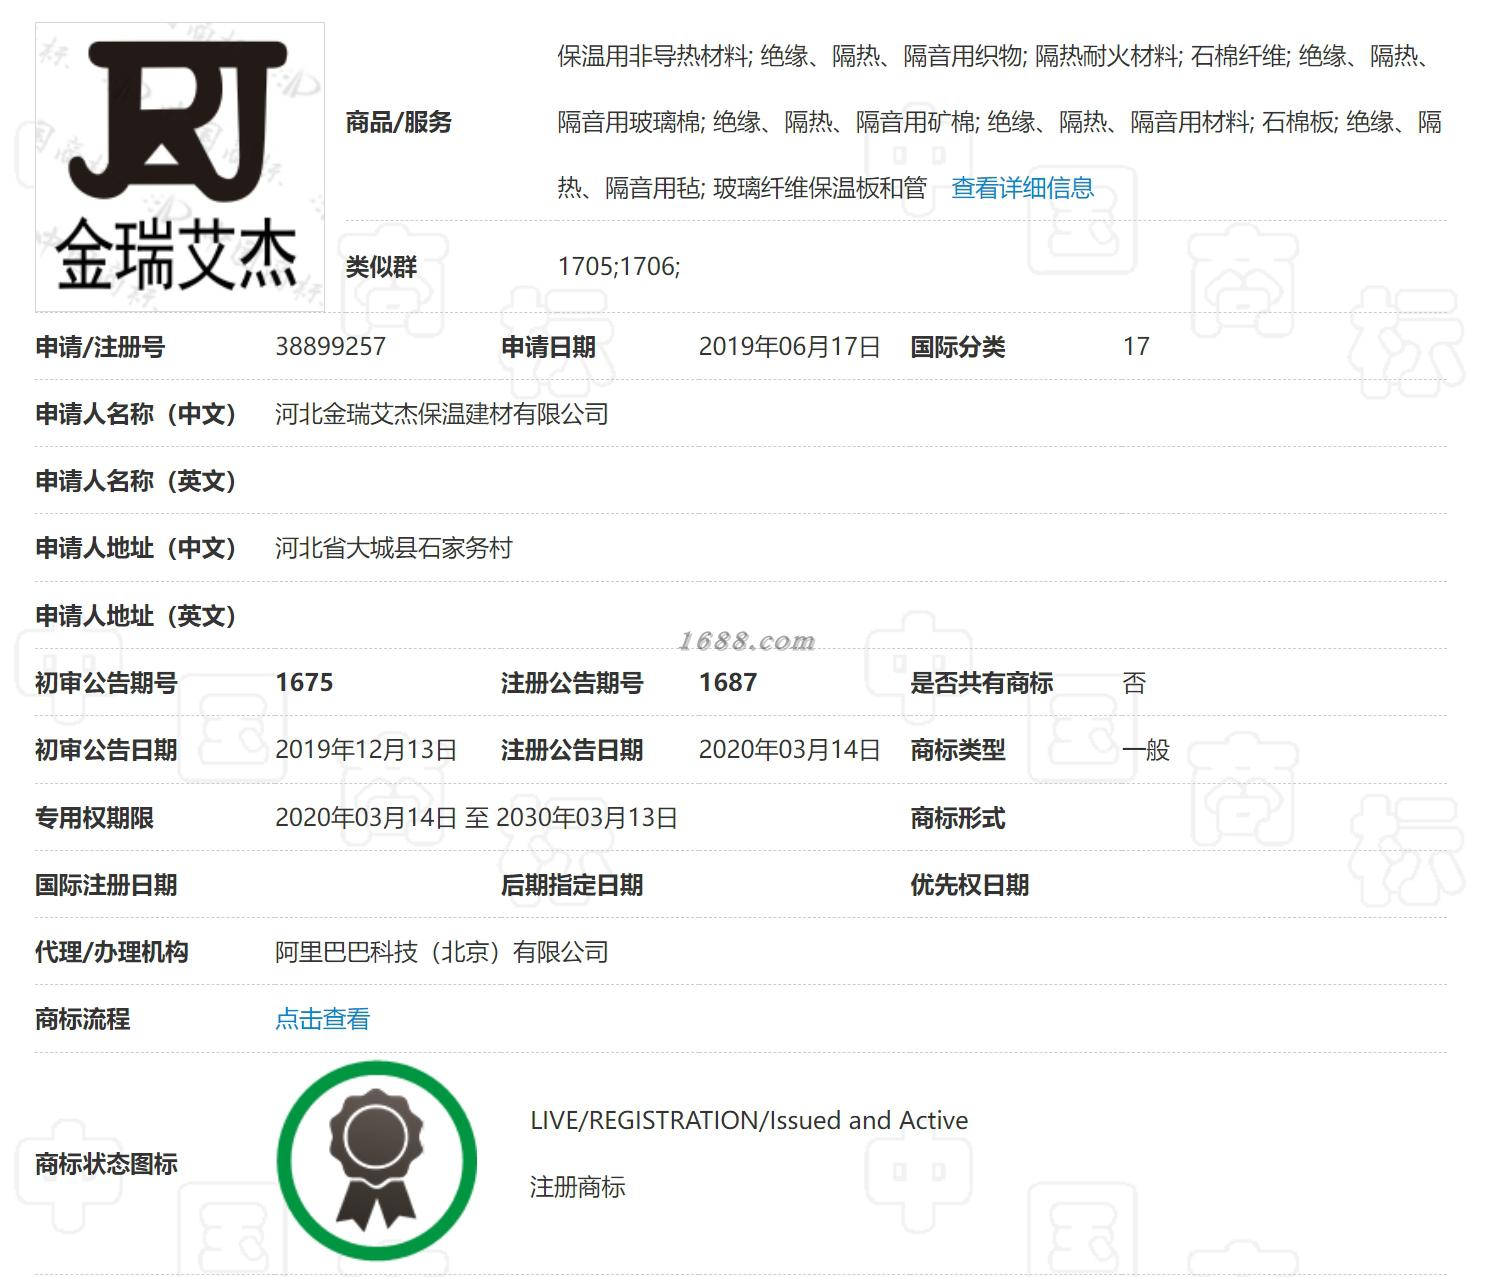This screenshot has width=1493, height=1277.
Task: Click the 初审公告期号 field label
Action: (x=106, y=683)
